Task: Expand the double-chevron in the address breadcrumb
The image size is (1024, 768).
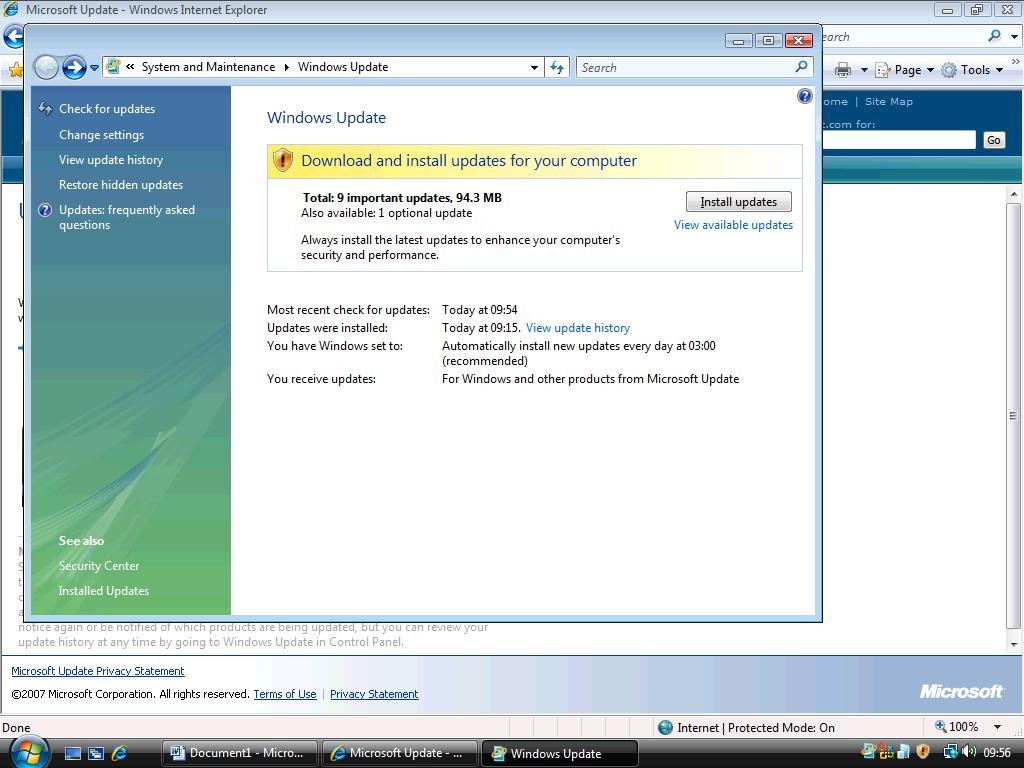Action: pyautogui.click(x=131, y=67)
